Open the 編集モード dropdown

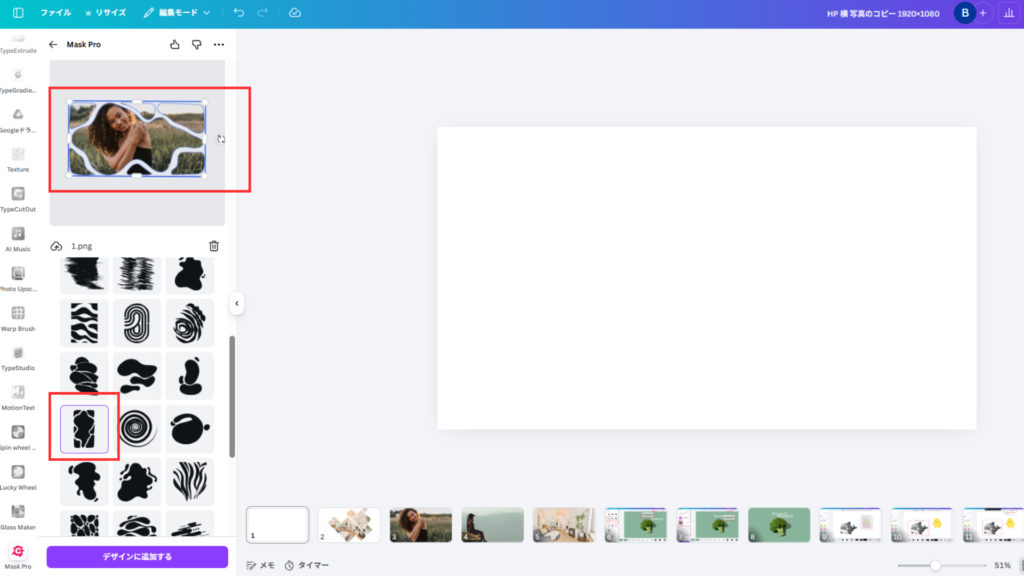pos(177,13)
